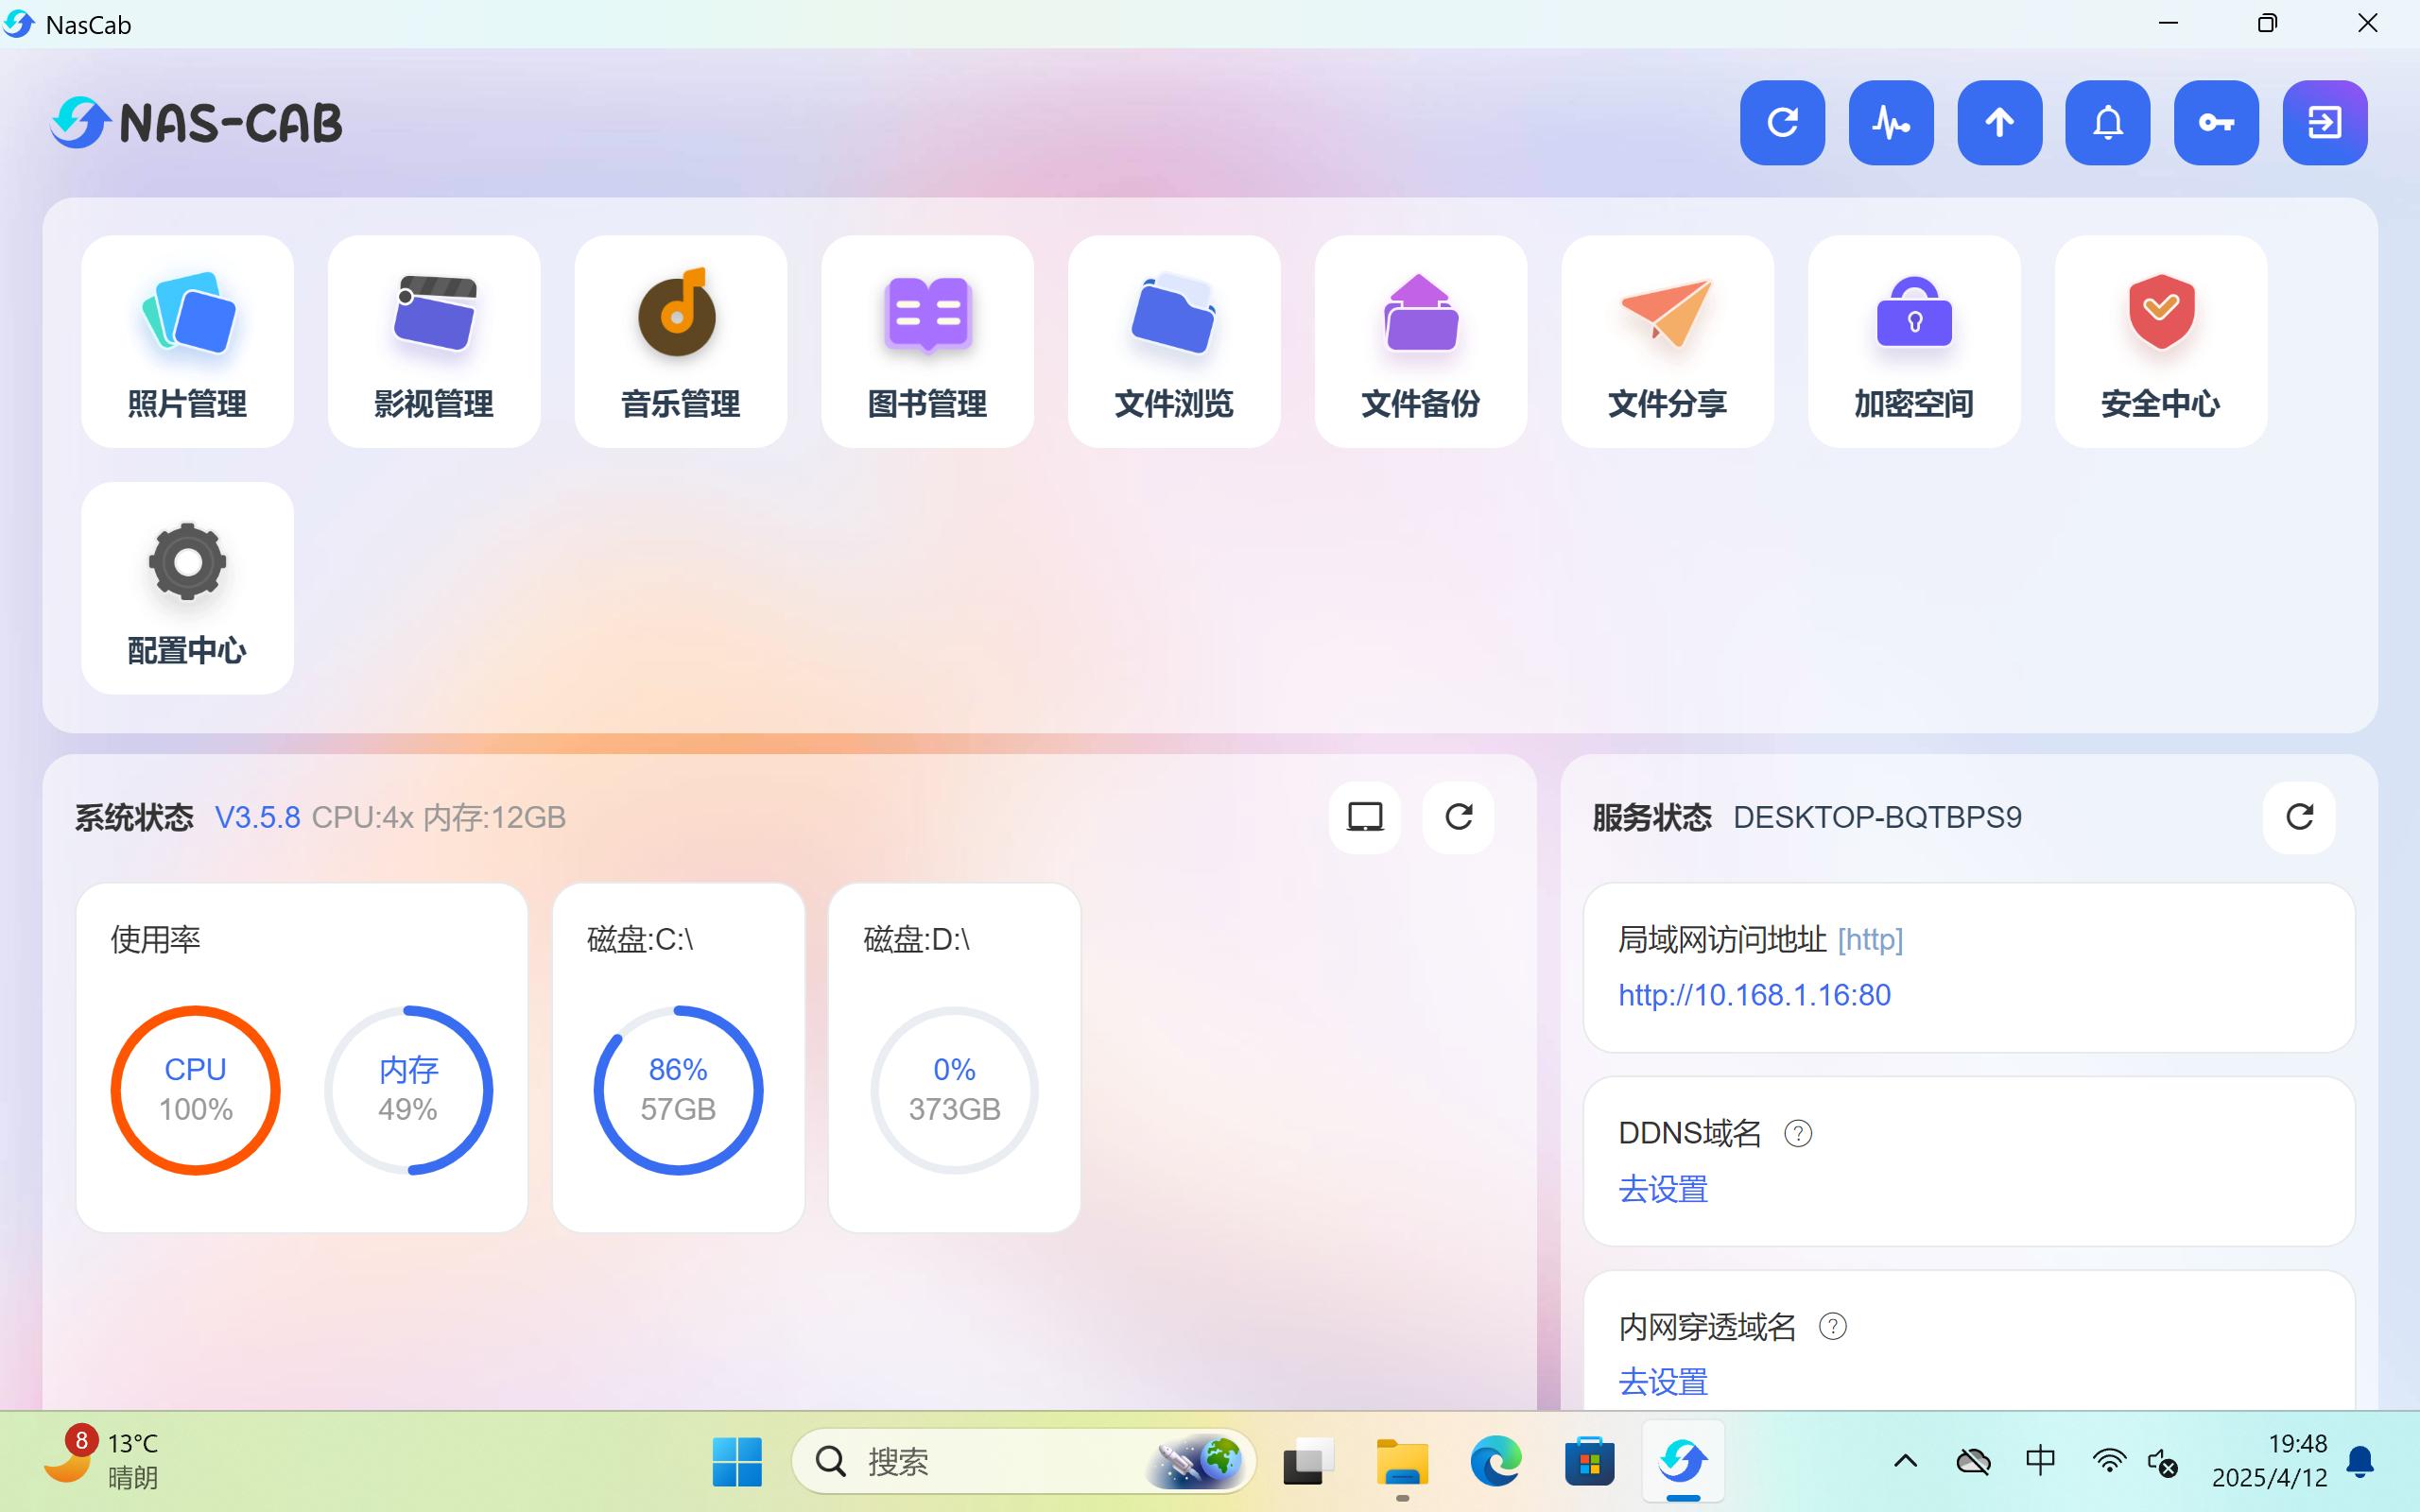
Task: Open 文件浏览 file browser
Action: [x=1174, y=341]
